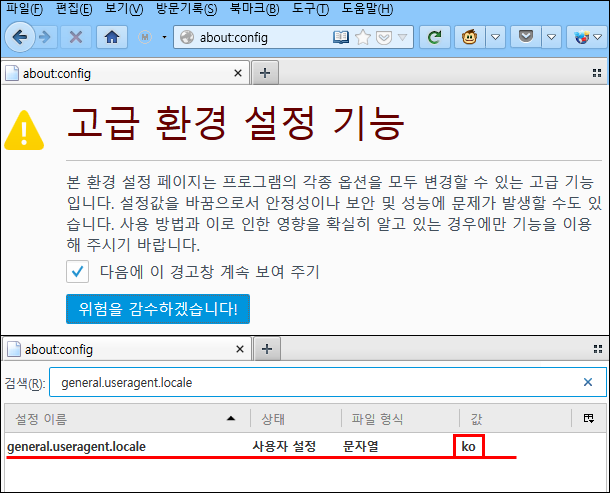Click the Pocket toolbar button
This screenshot has height=493, width=610.
[526, 37]
